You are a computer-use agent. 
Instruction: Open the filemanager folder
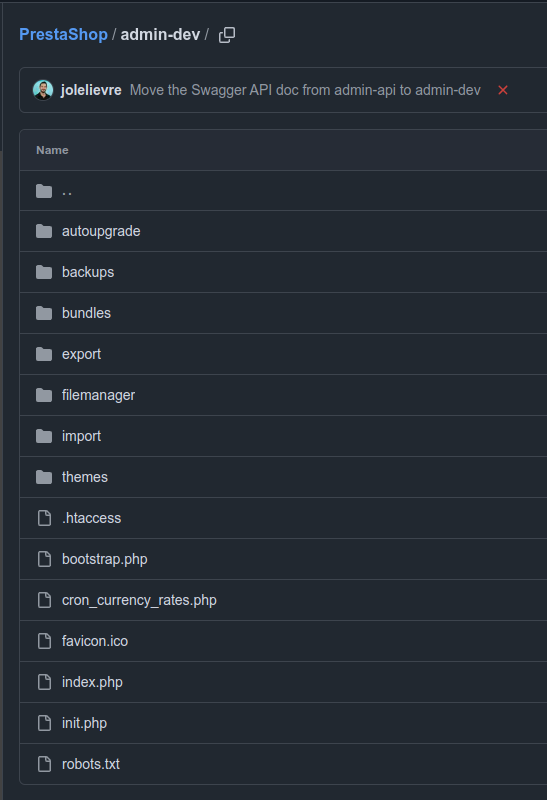[x=98, y=395]
